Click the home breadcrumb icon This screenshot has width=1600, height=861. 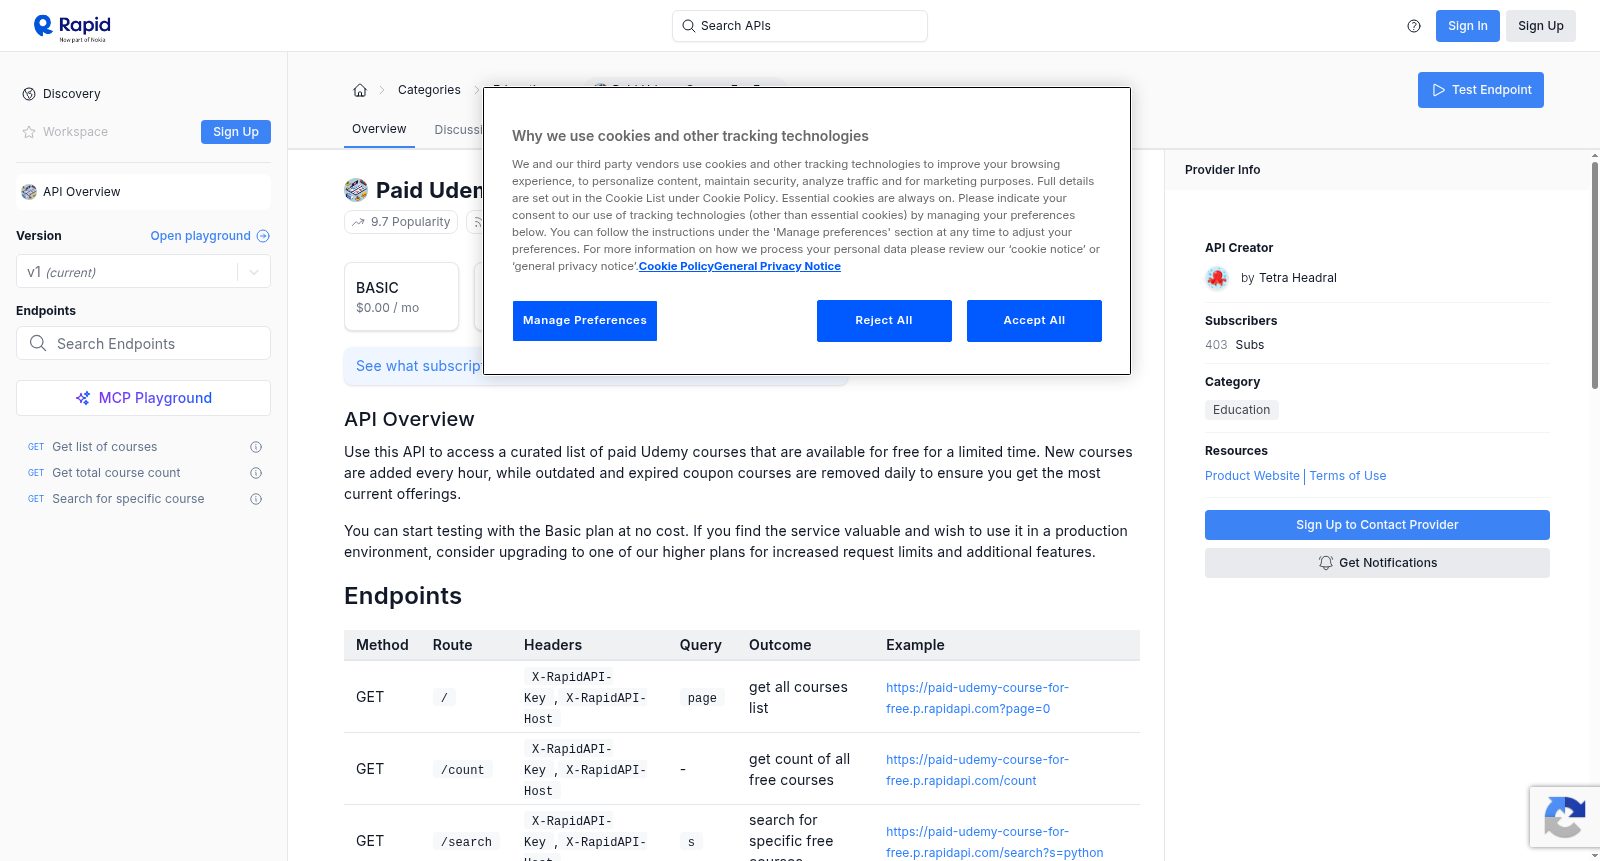(360, 90)
